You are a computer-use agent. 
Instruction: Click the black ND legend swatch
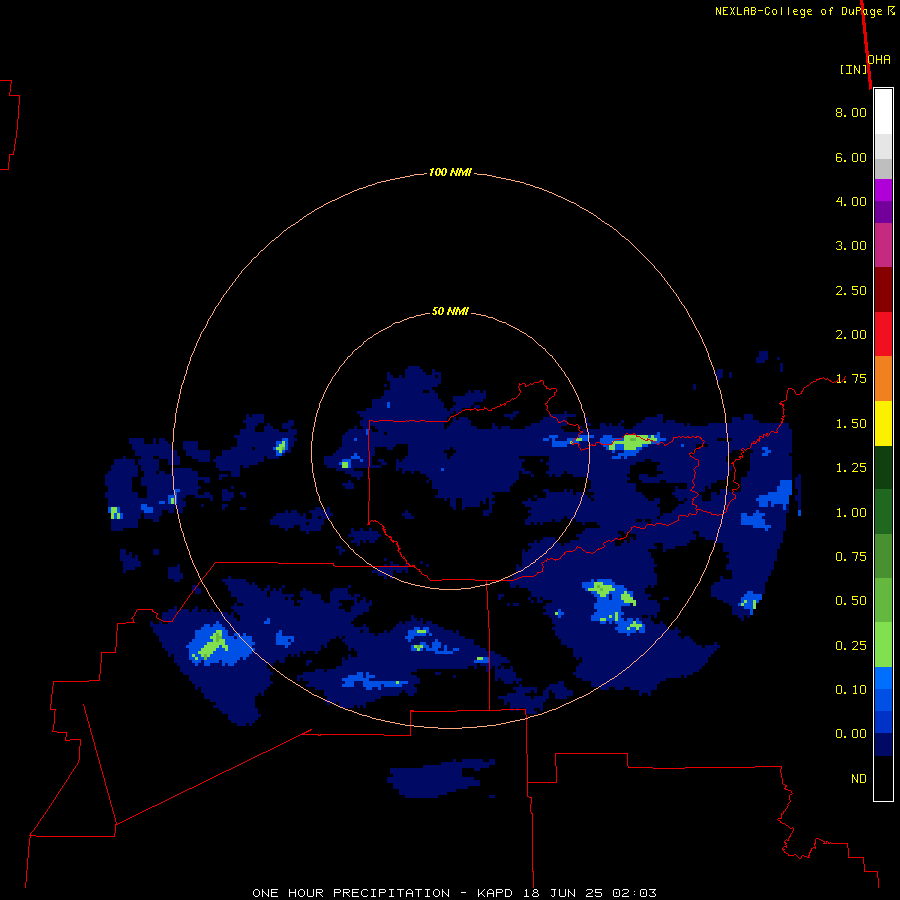(883, 778)
